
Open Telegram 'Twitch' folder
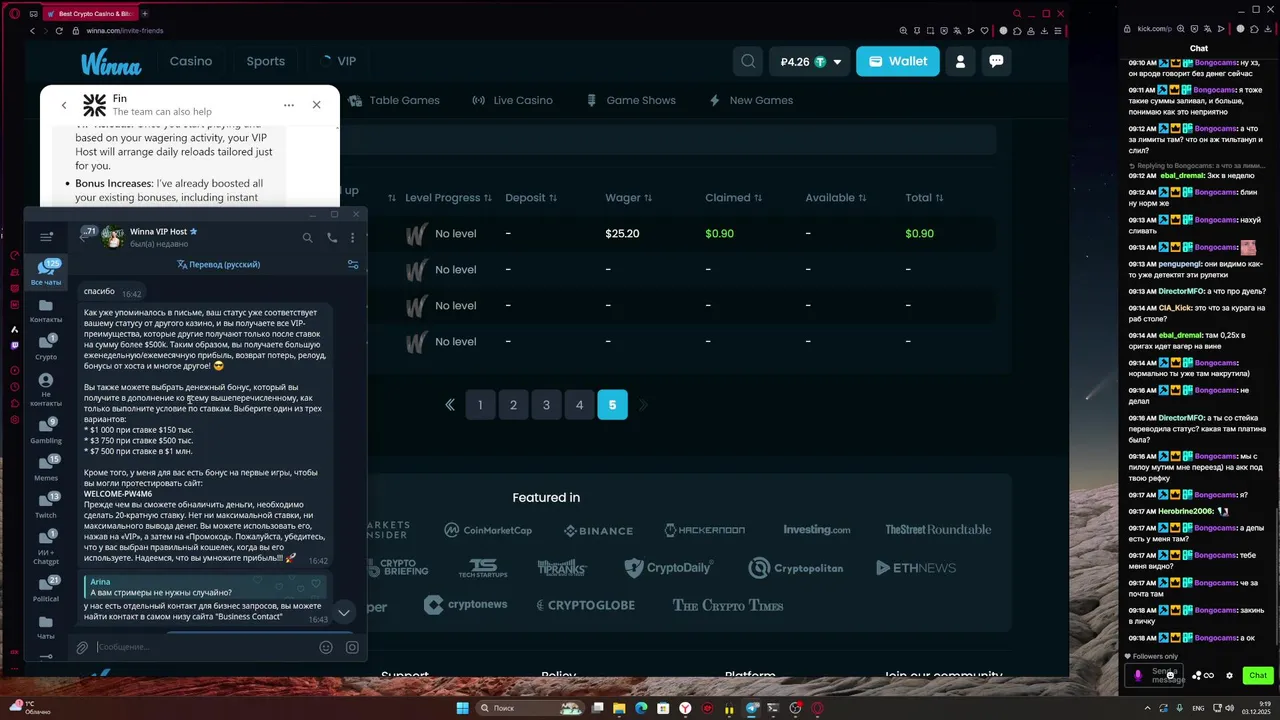[46, 505]
